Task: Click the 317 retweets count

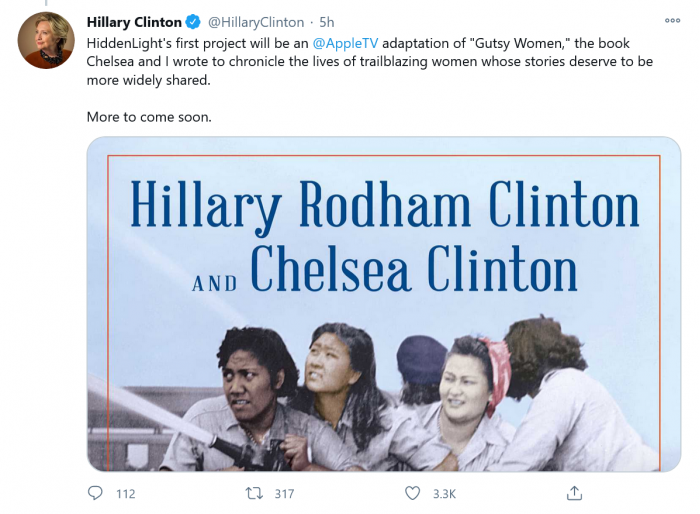Action: 284,493
